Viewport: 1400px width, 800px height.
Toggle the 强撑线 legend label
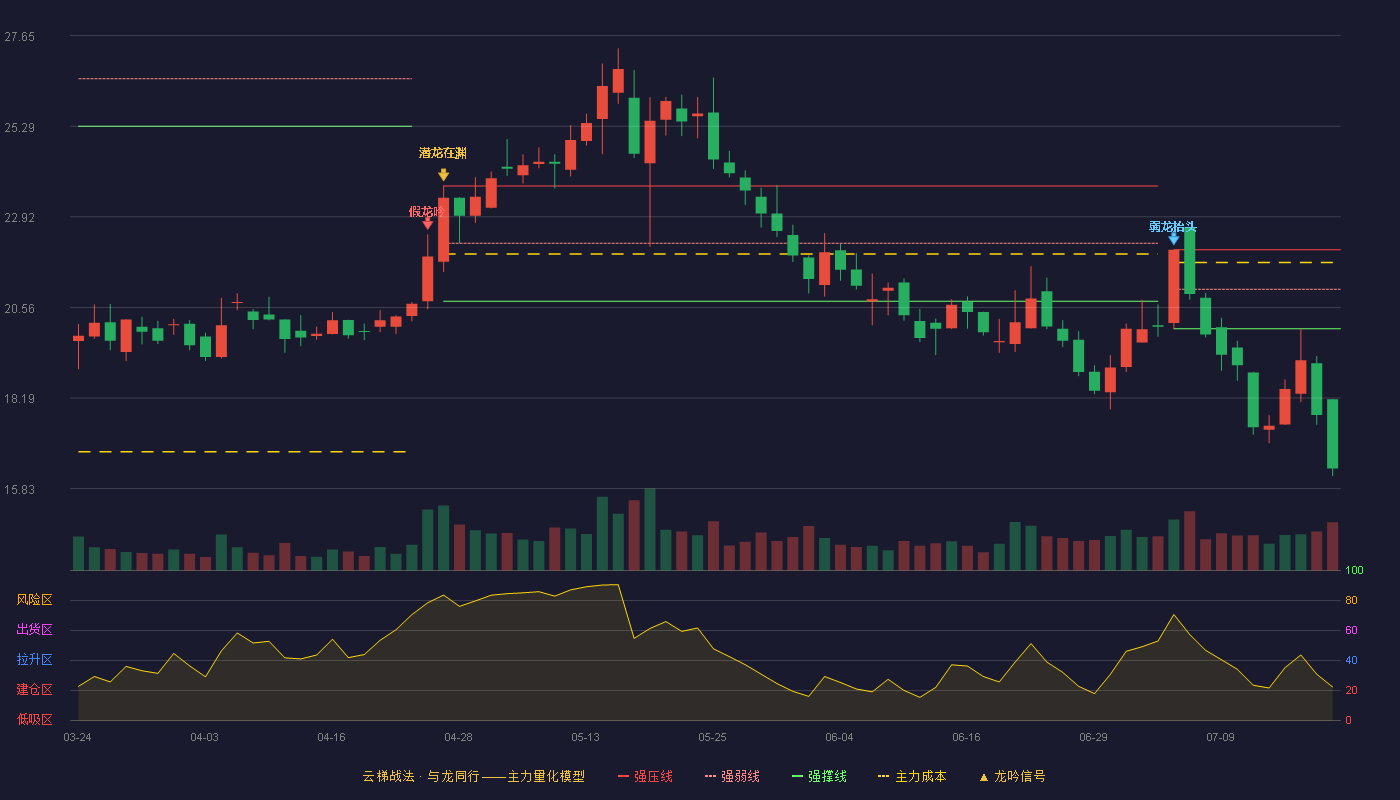pyautogui.click(x=827, y=777)
